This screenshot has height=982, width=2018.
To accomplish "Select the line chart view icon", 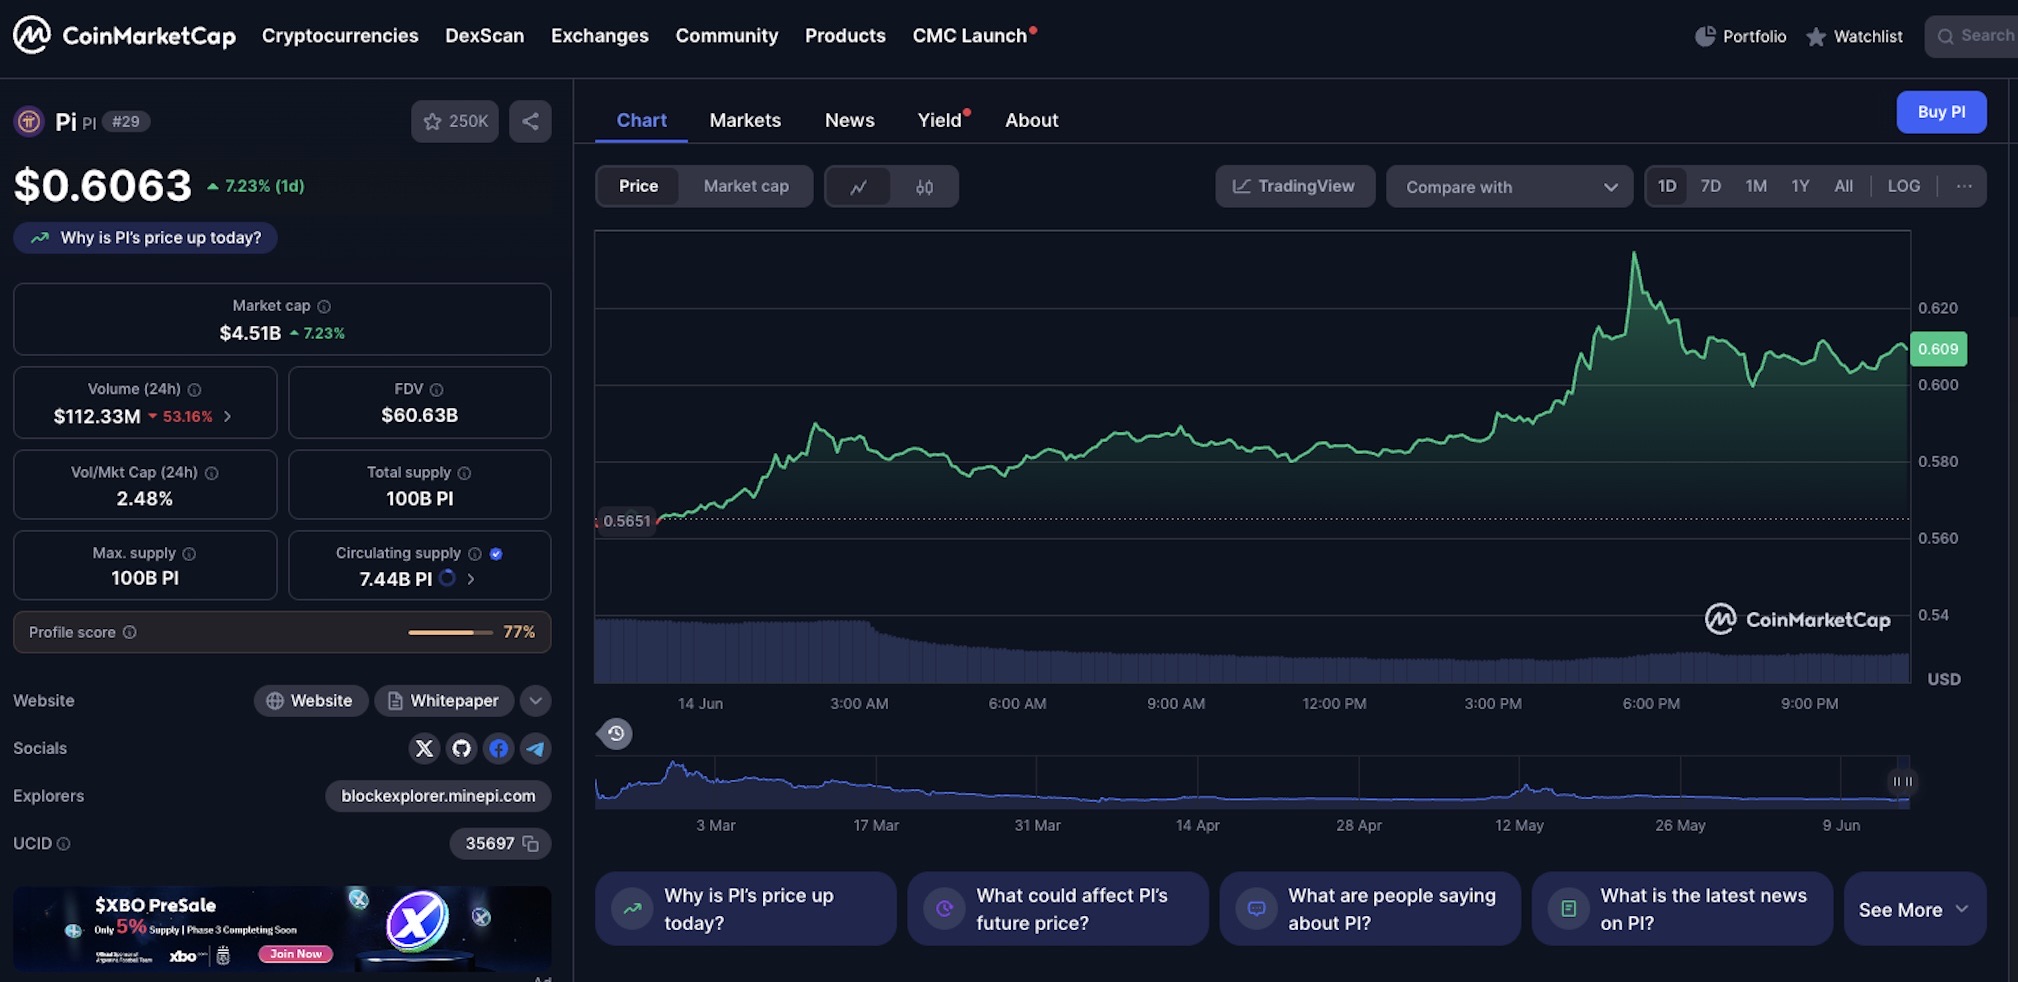I will [x=858, y=187].
